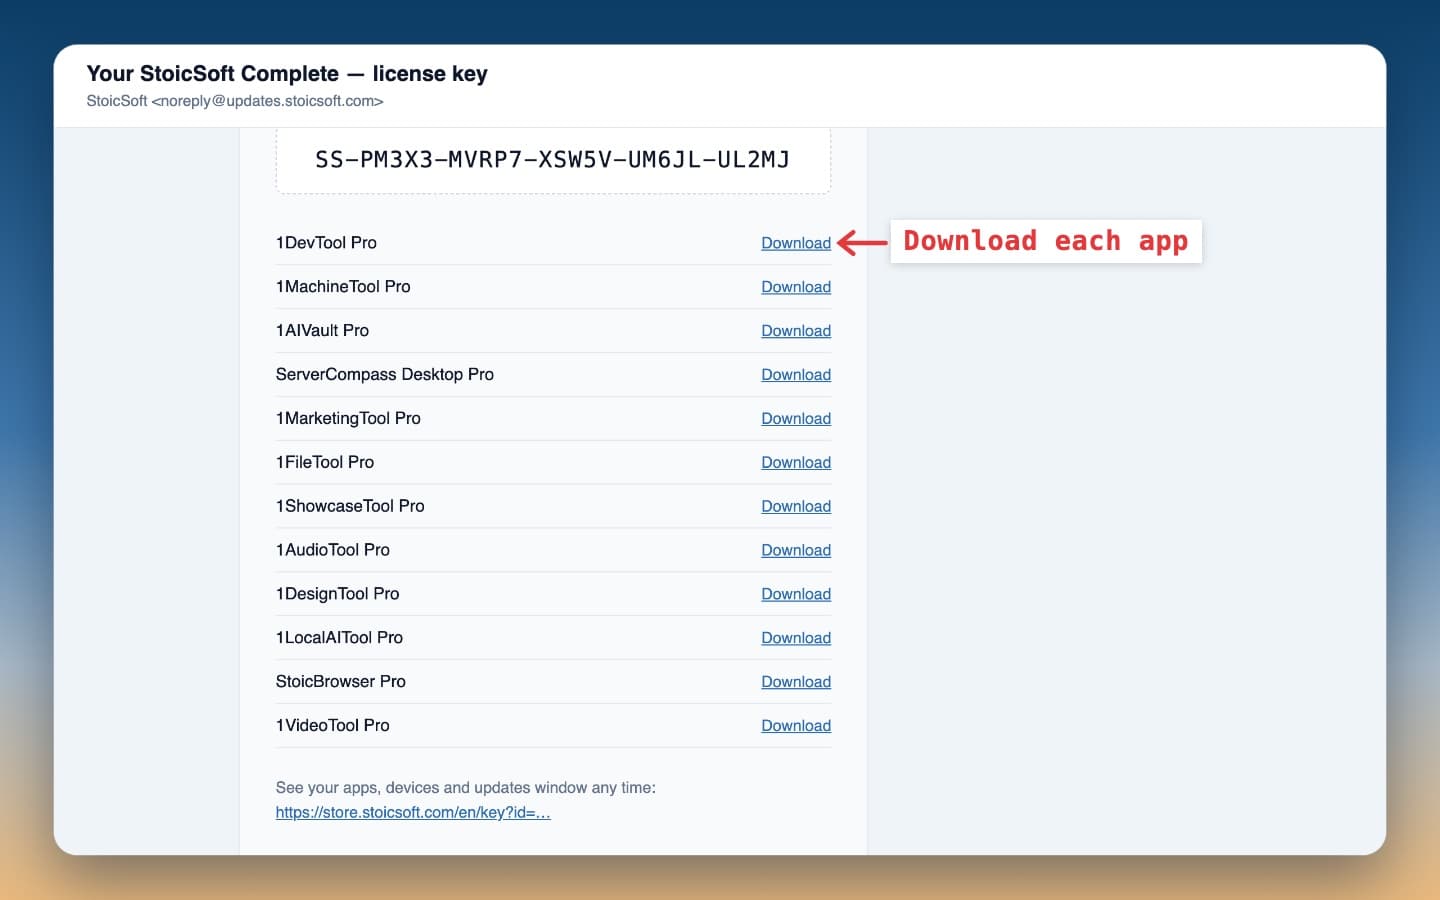
Task: Click the license key SS-PM3X3-MVRP7-XSW5V-UM6JL-UL2MJ
Action: (x=553, y=160)
